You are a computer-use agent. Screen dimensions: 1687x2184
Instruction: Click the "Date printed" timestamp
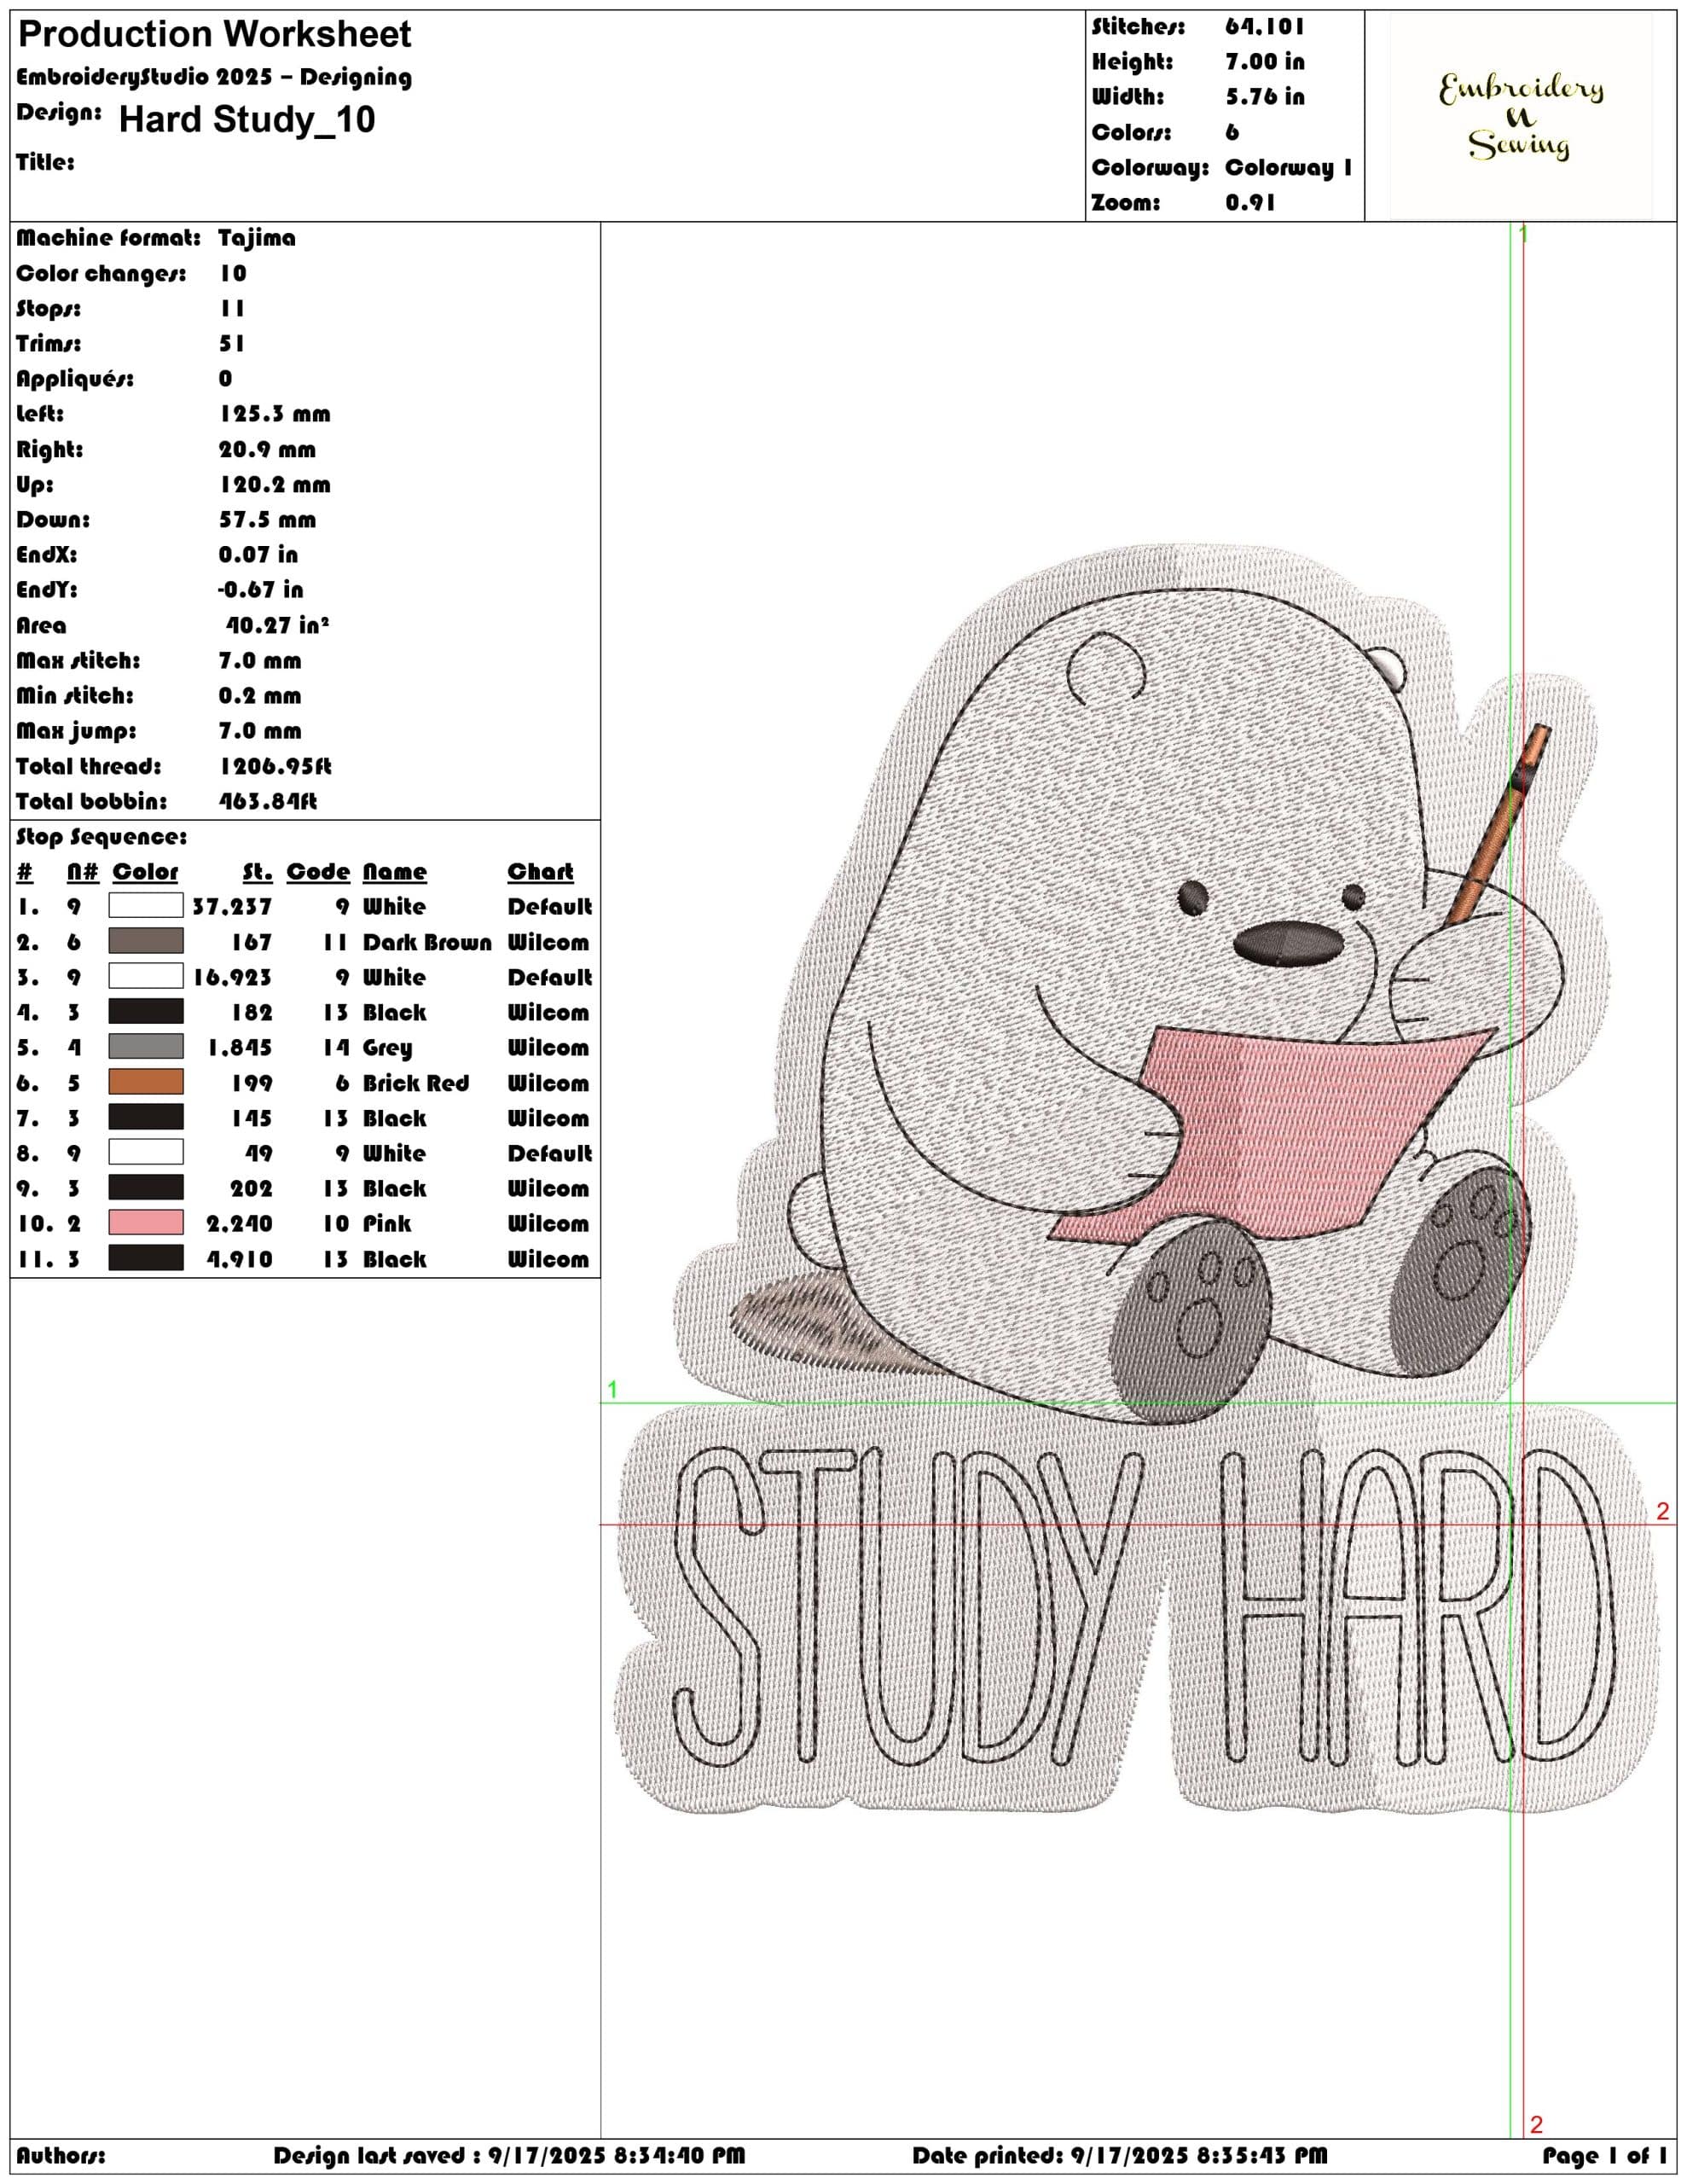pos(1120,2155)
